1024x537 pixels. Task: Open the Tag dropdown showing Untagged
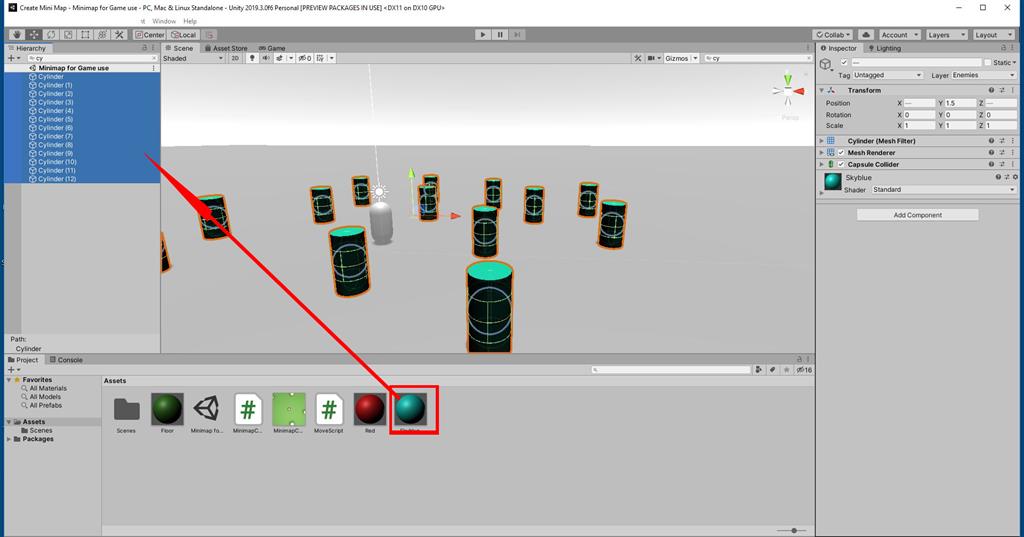click(888, 75)
